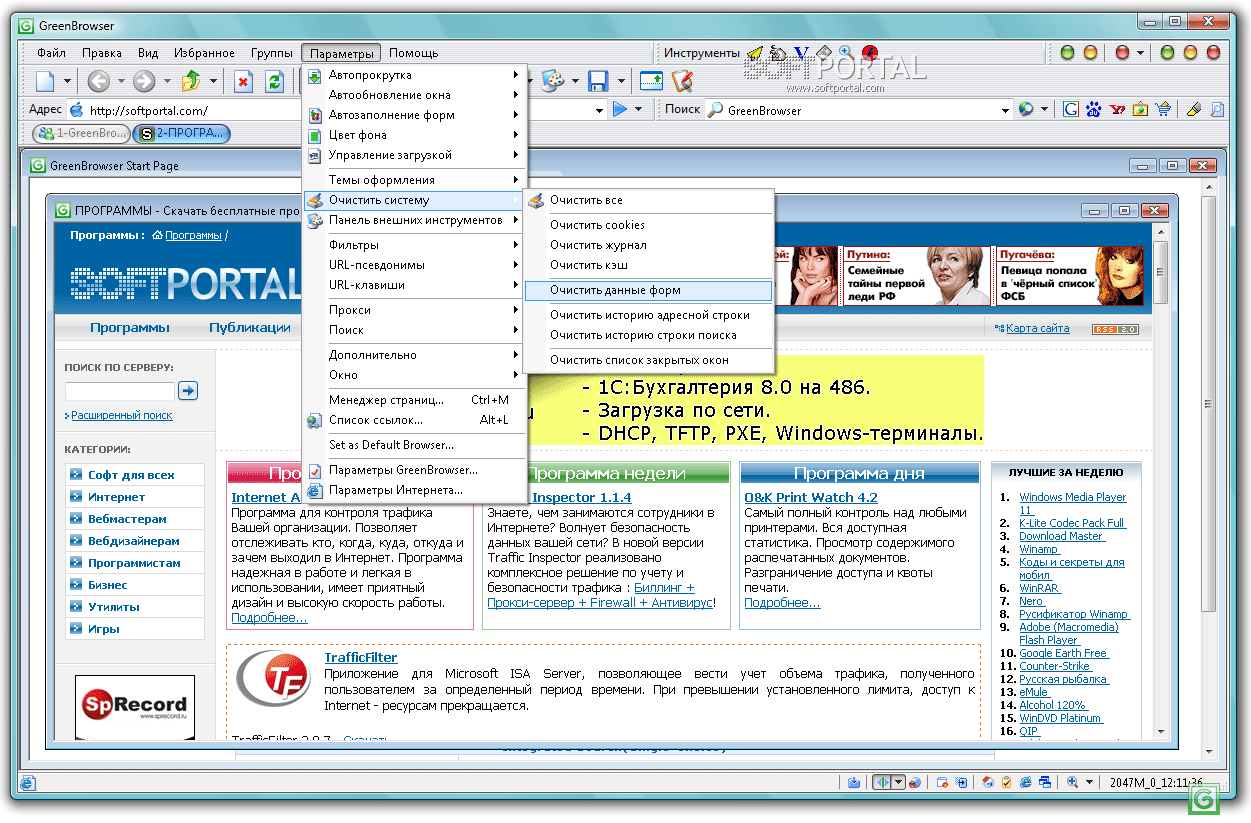Viewport: 1251px width, 823px height.
Task: Click the GreenBrowser search text field
Action: [x=860, y=110]
